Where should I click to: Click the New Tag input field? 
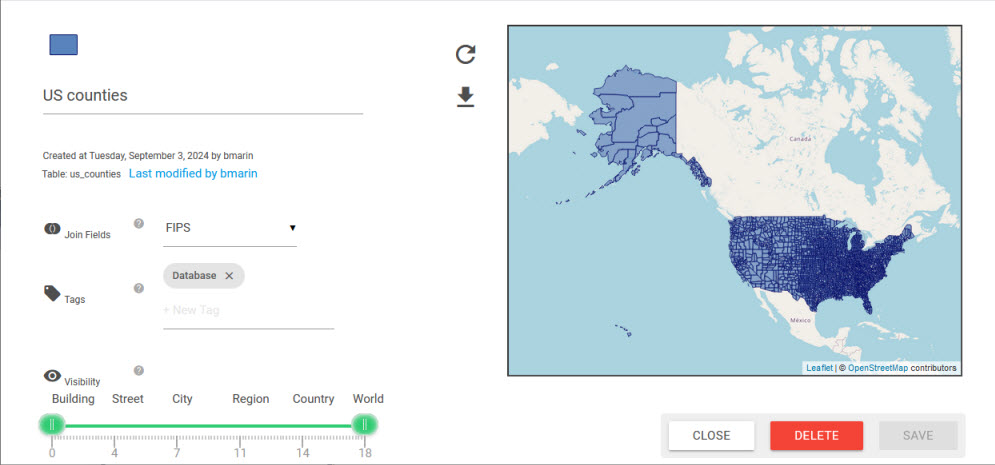[248, 311]
